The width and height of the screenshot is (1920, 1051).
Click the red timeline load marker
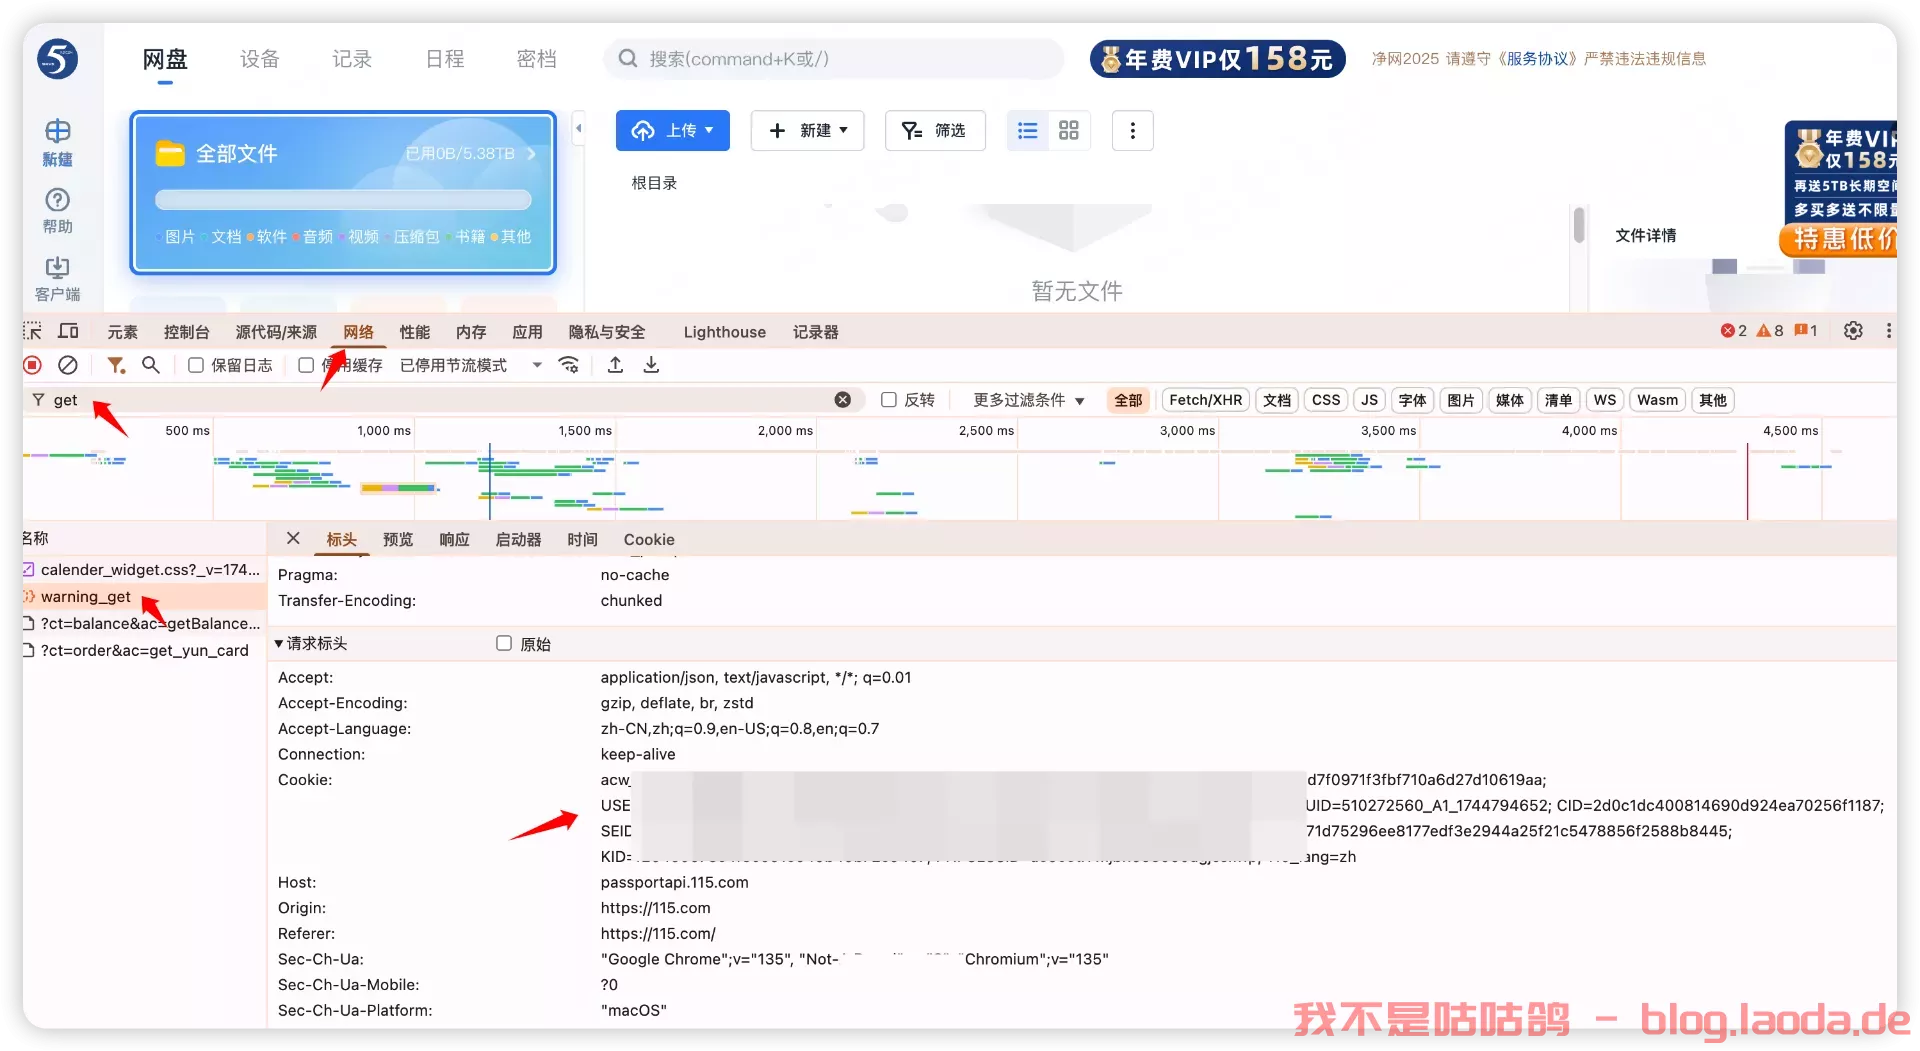(x=1747, y=480)
